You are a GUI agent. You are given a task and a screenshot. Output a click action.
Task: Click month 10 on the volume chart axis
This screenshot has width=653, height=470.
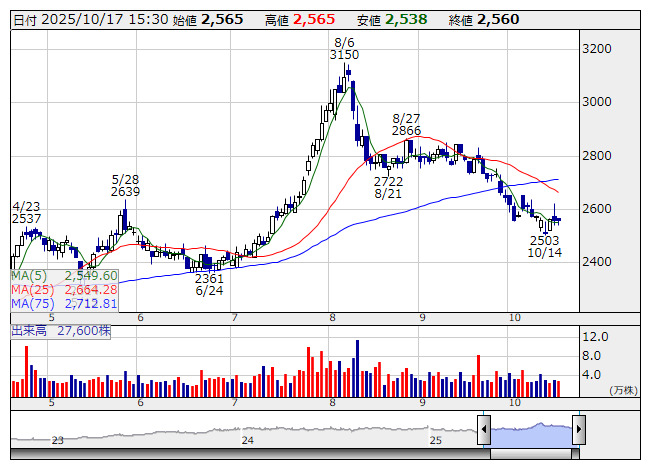[x=515, y=403]
